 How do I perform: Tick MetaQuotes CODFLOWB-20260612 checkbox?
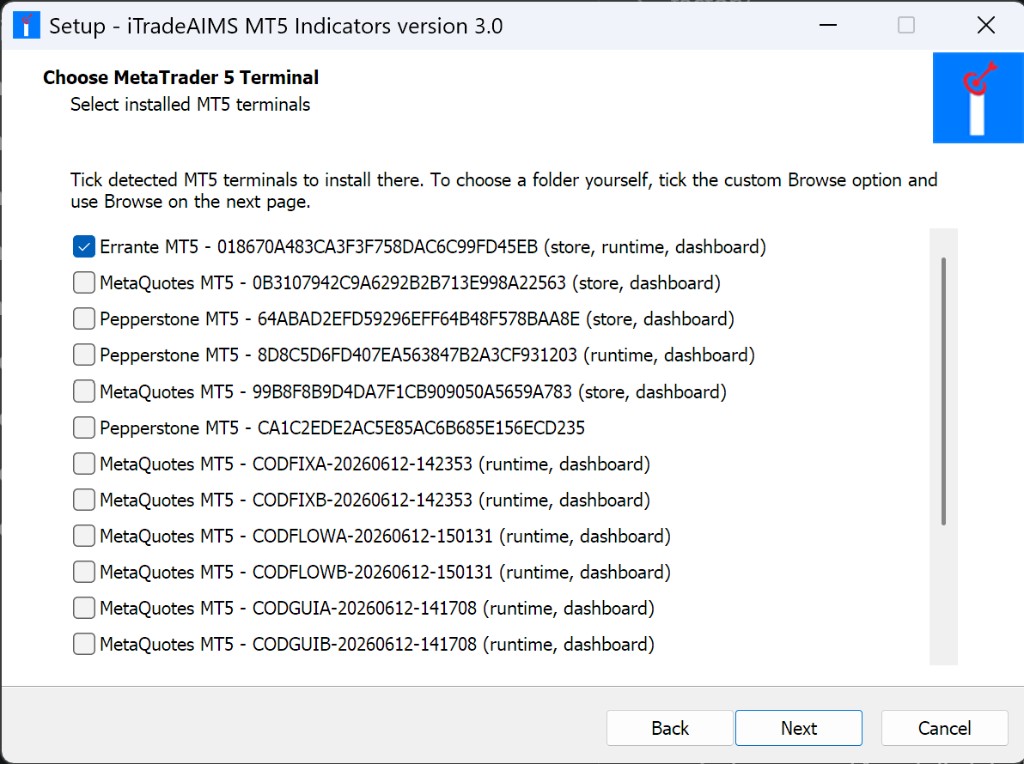tap(84, 572)
